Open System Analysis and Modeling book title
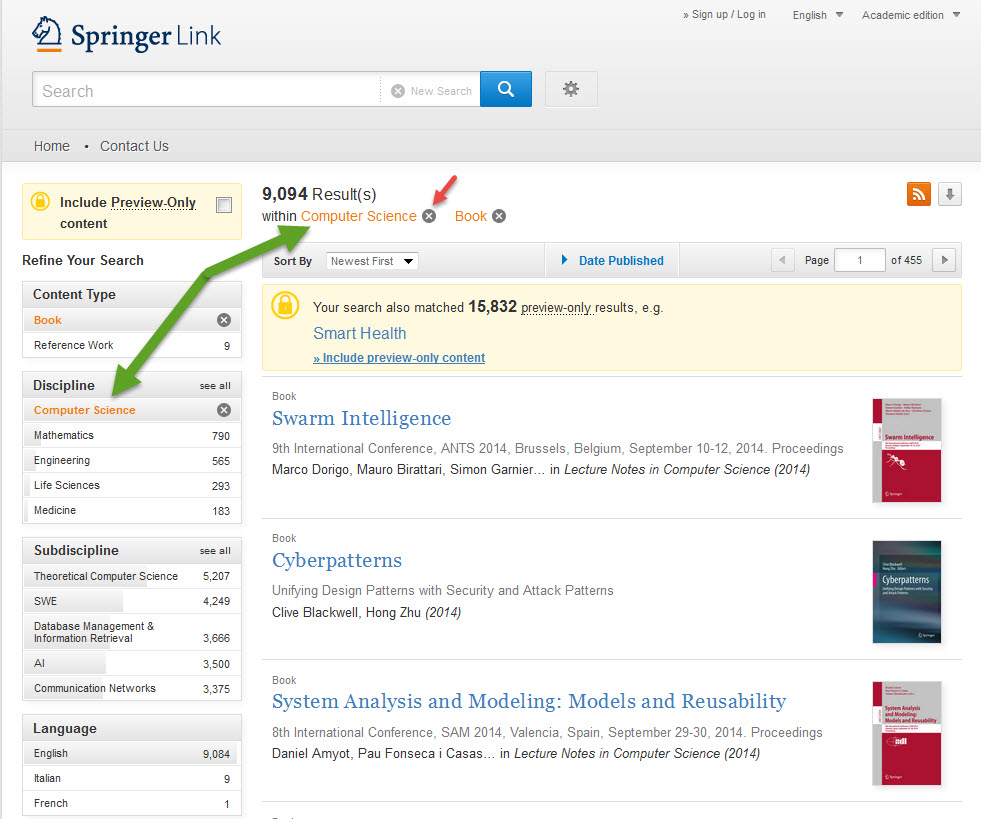 [x=529, y=701]
